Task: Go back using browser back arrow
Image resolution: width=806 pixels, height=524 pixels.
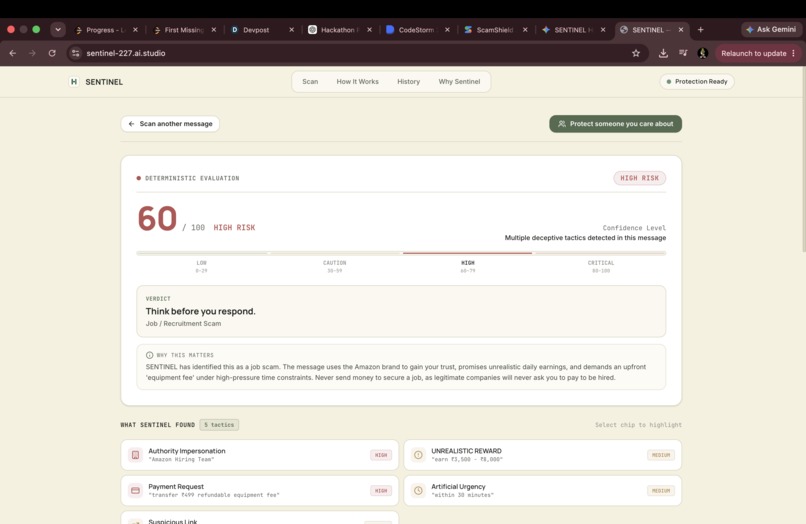Action: coord(13,53)
